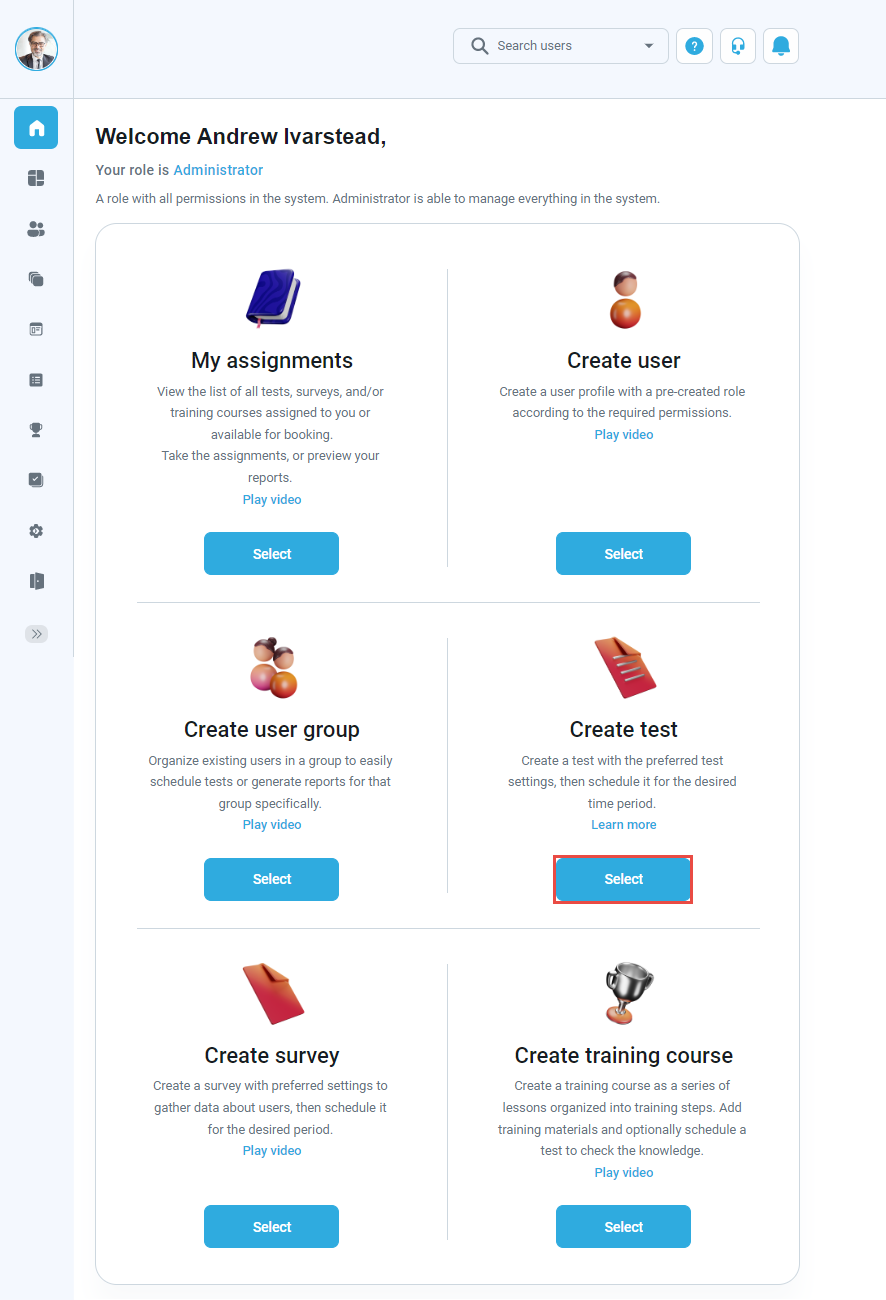Open the Administrator role link

tap(218, 170)
